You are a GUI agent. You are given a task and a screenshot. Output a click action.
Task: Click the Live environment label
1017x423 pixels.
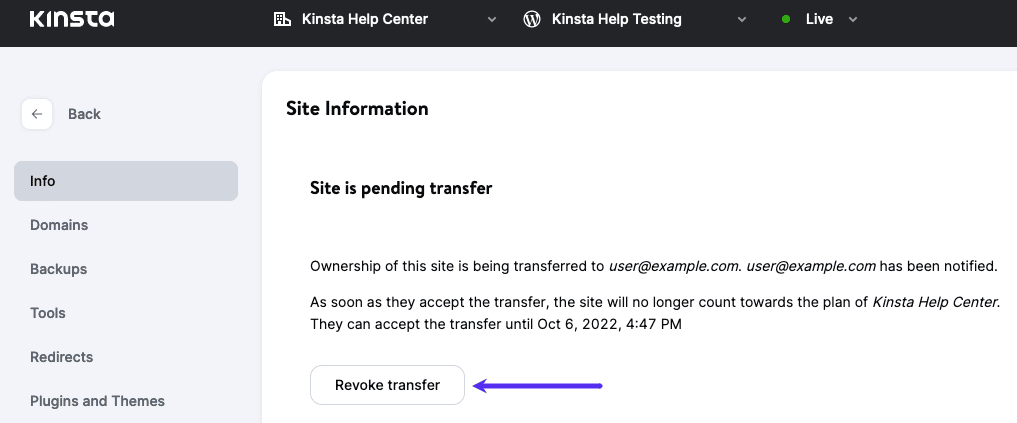tap(819, 19)
